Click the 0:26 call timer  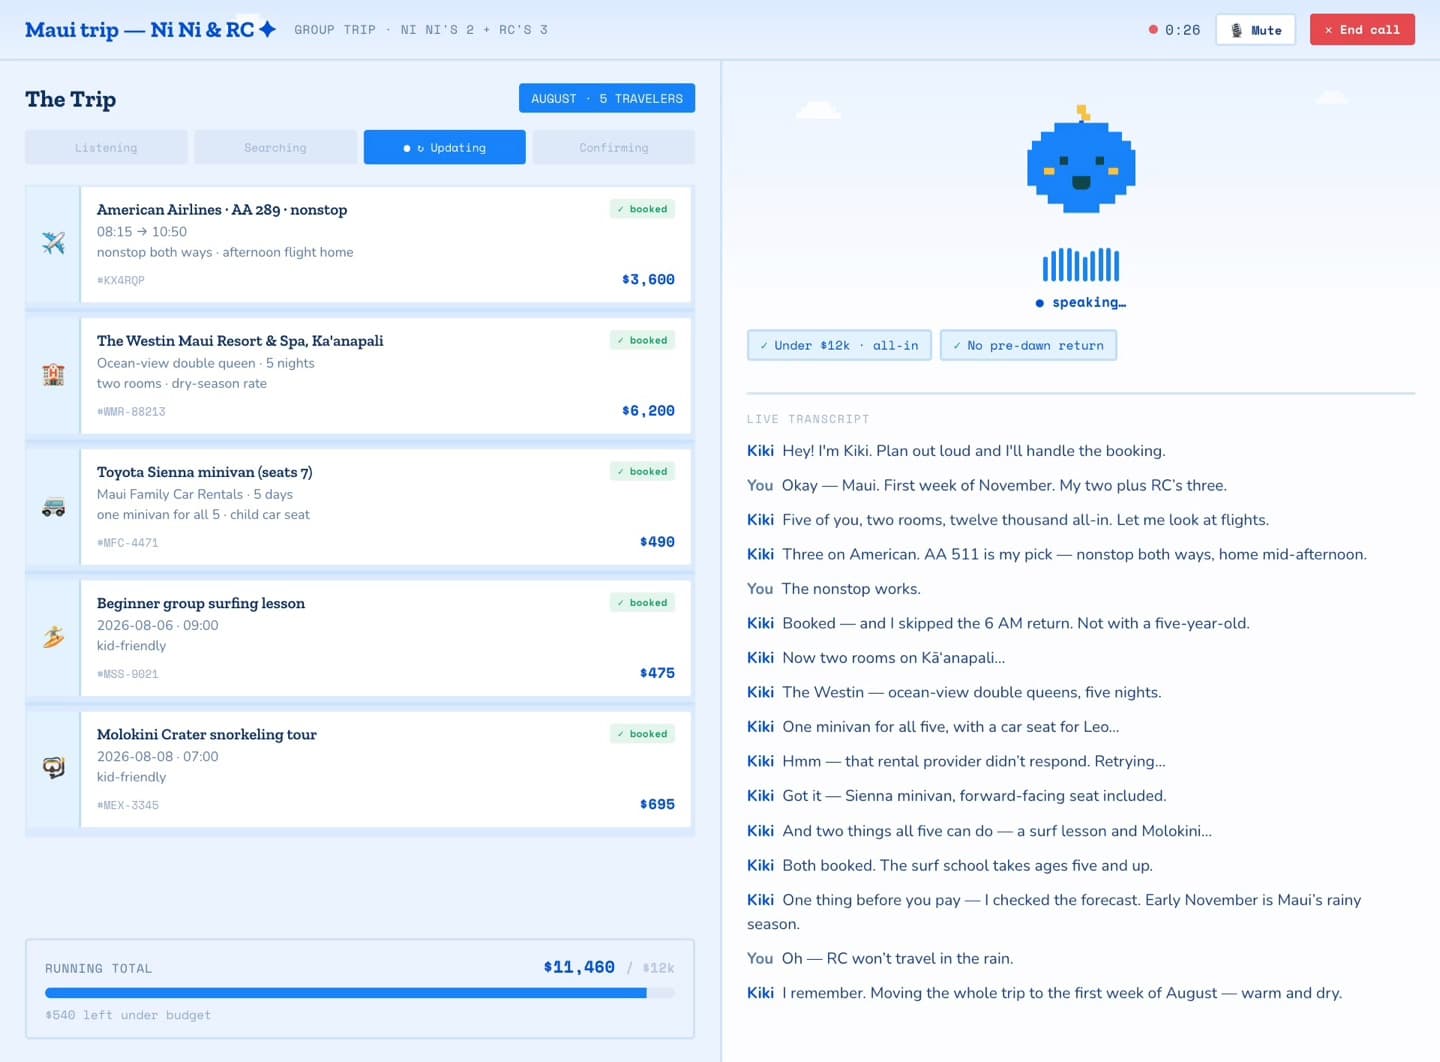click(x=1183, y=30)
